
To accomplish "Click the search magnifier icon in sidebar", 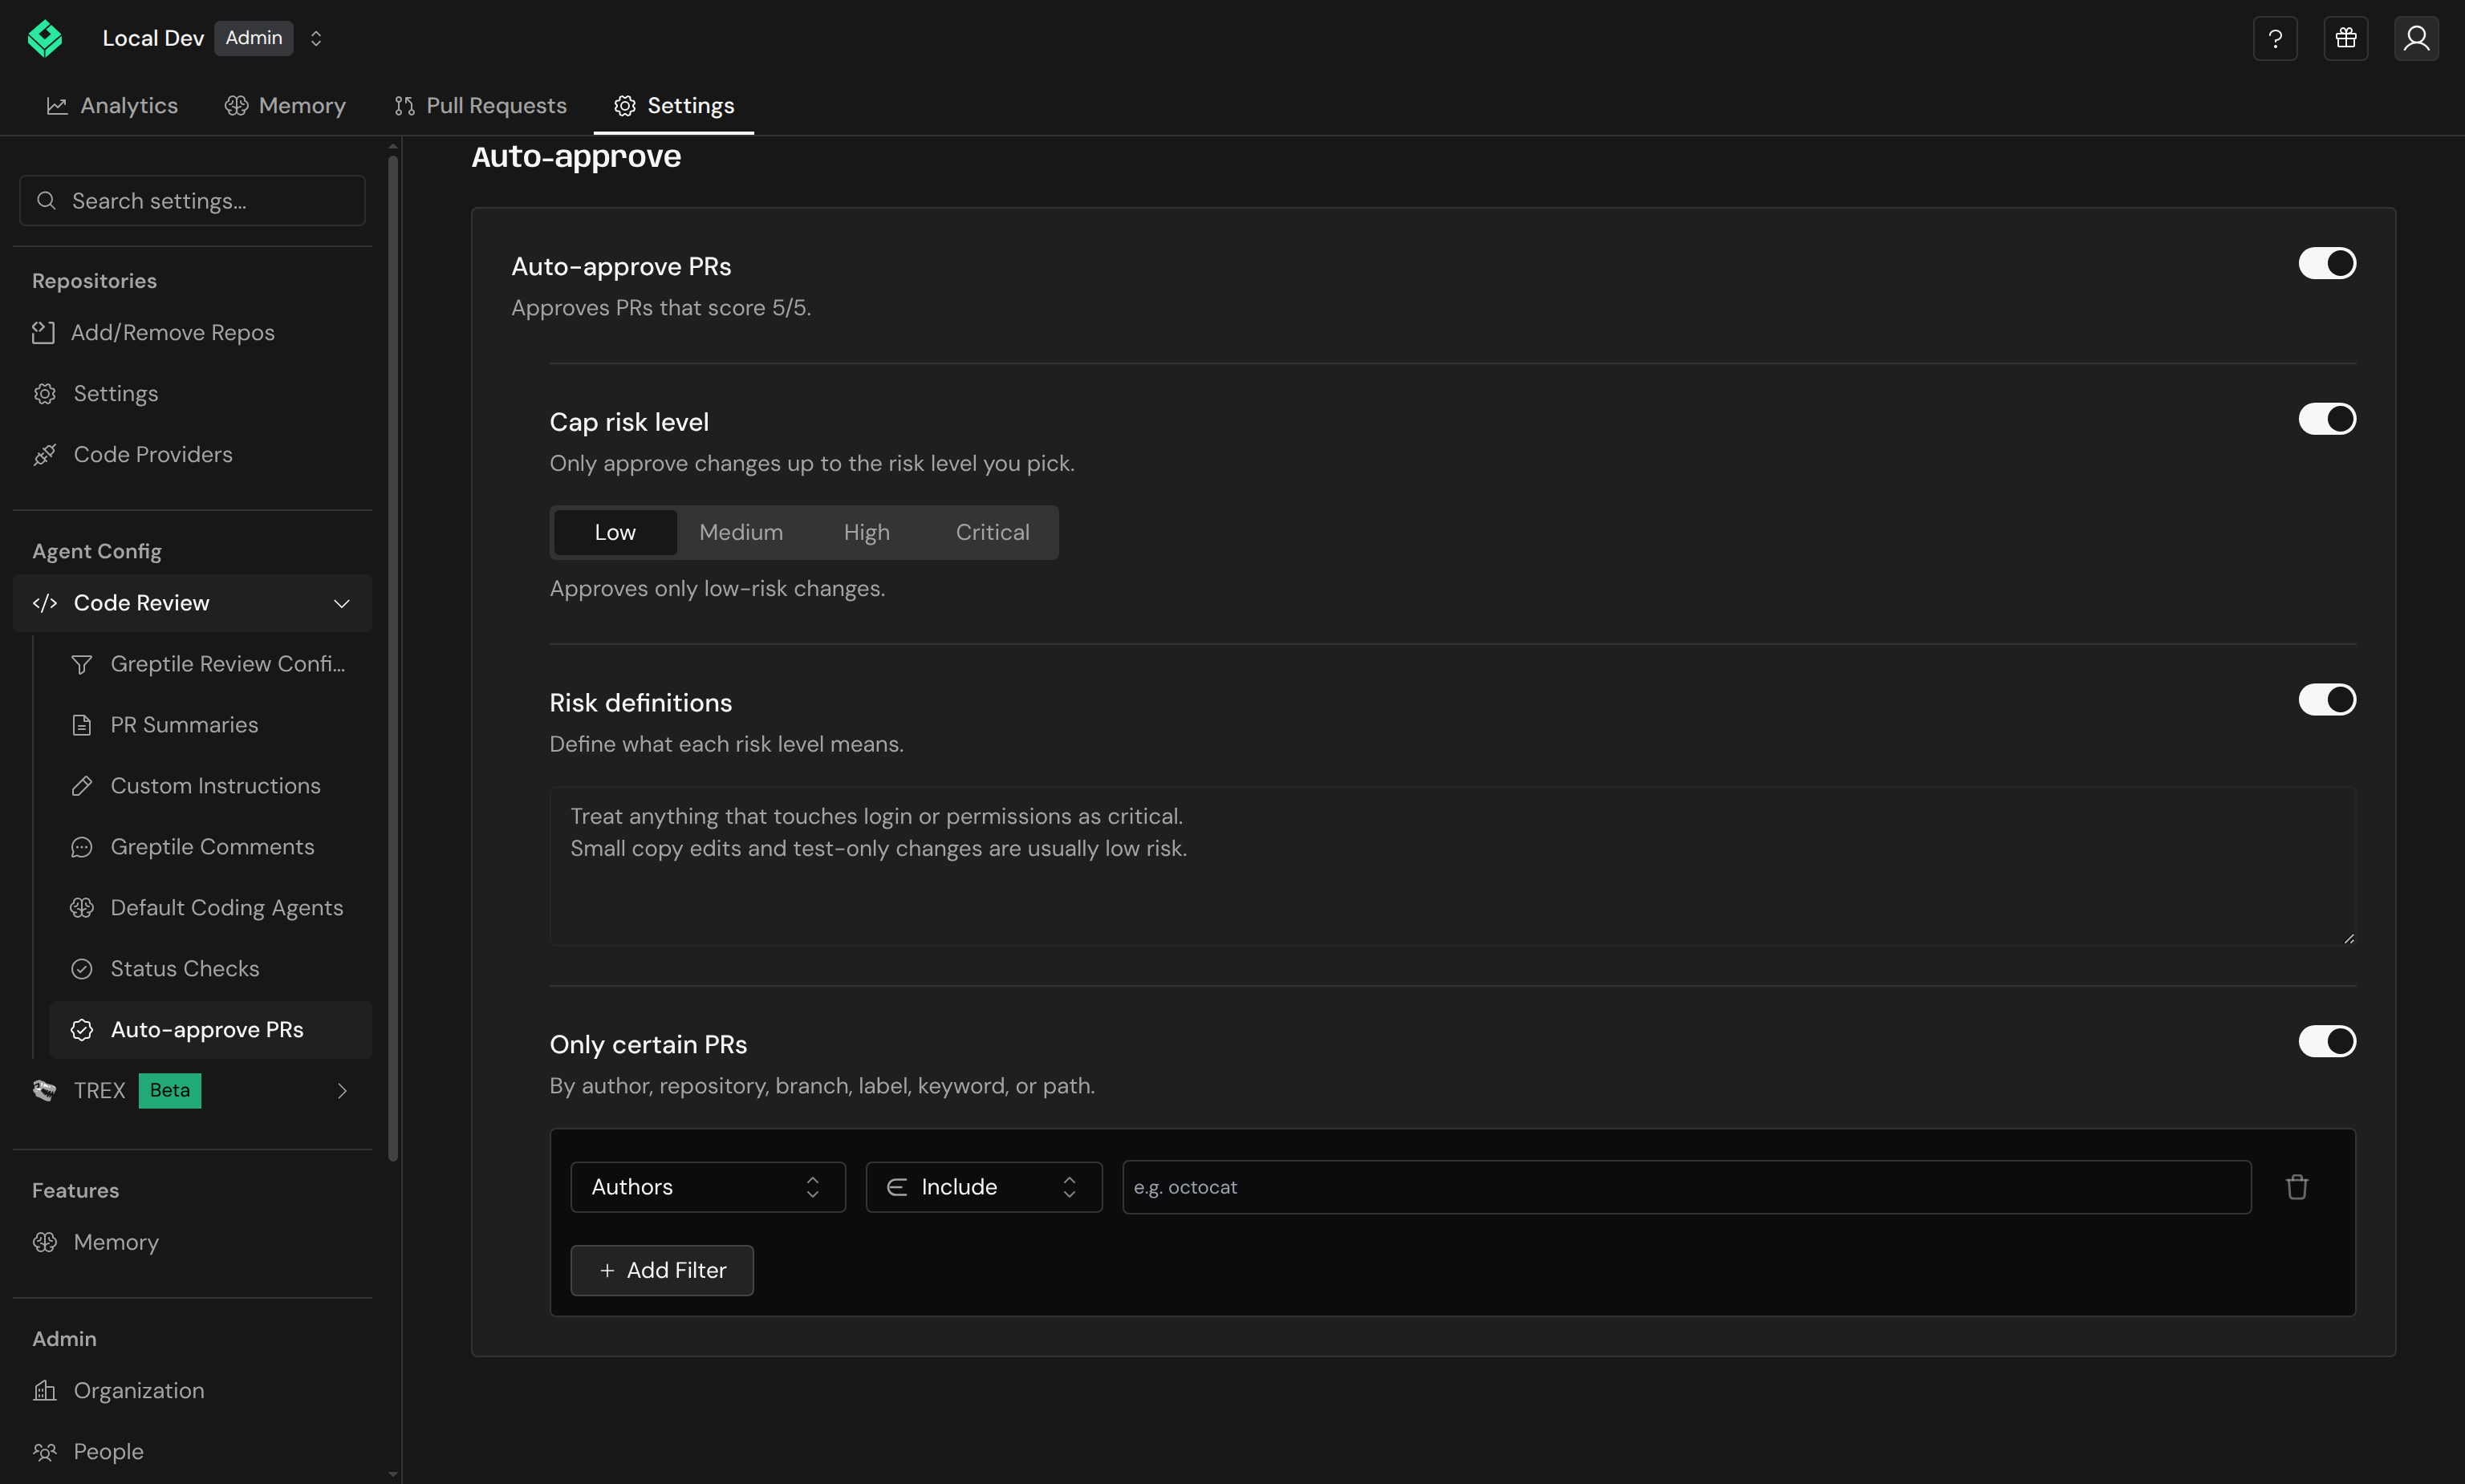I will [46, 201].
